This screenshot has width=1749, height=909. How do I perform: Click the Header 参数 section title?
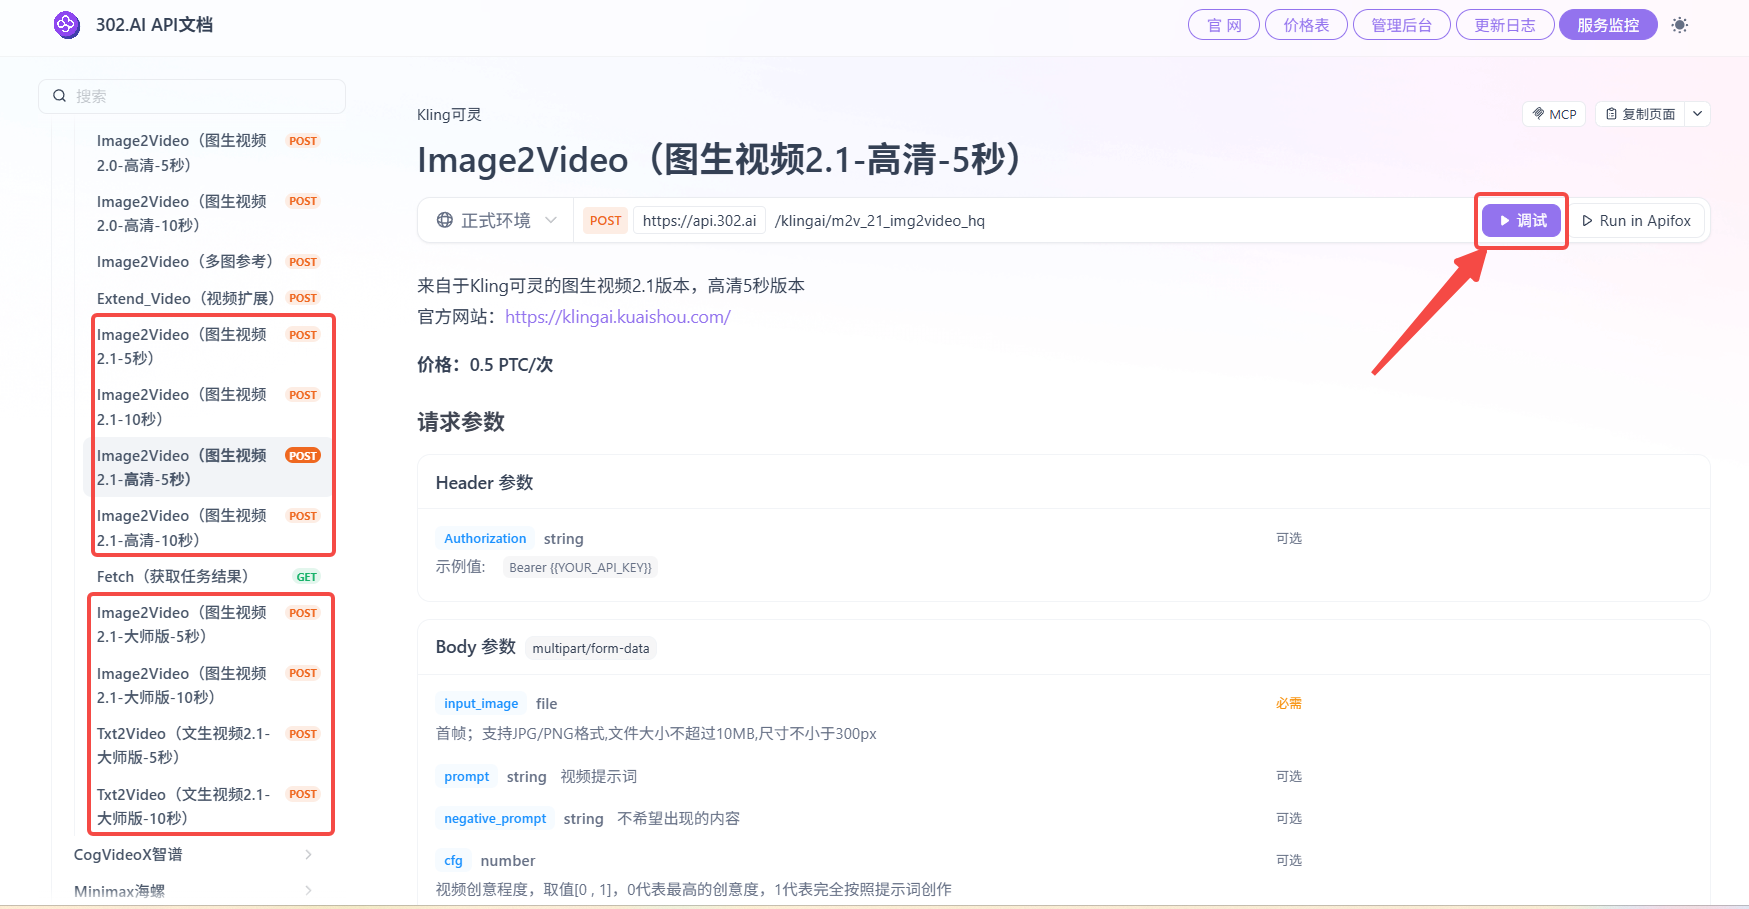(x=484, y=483)
